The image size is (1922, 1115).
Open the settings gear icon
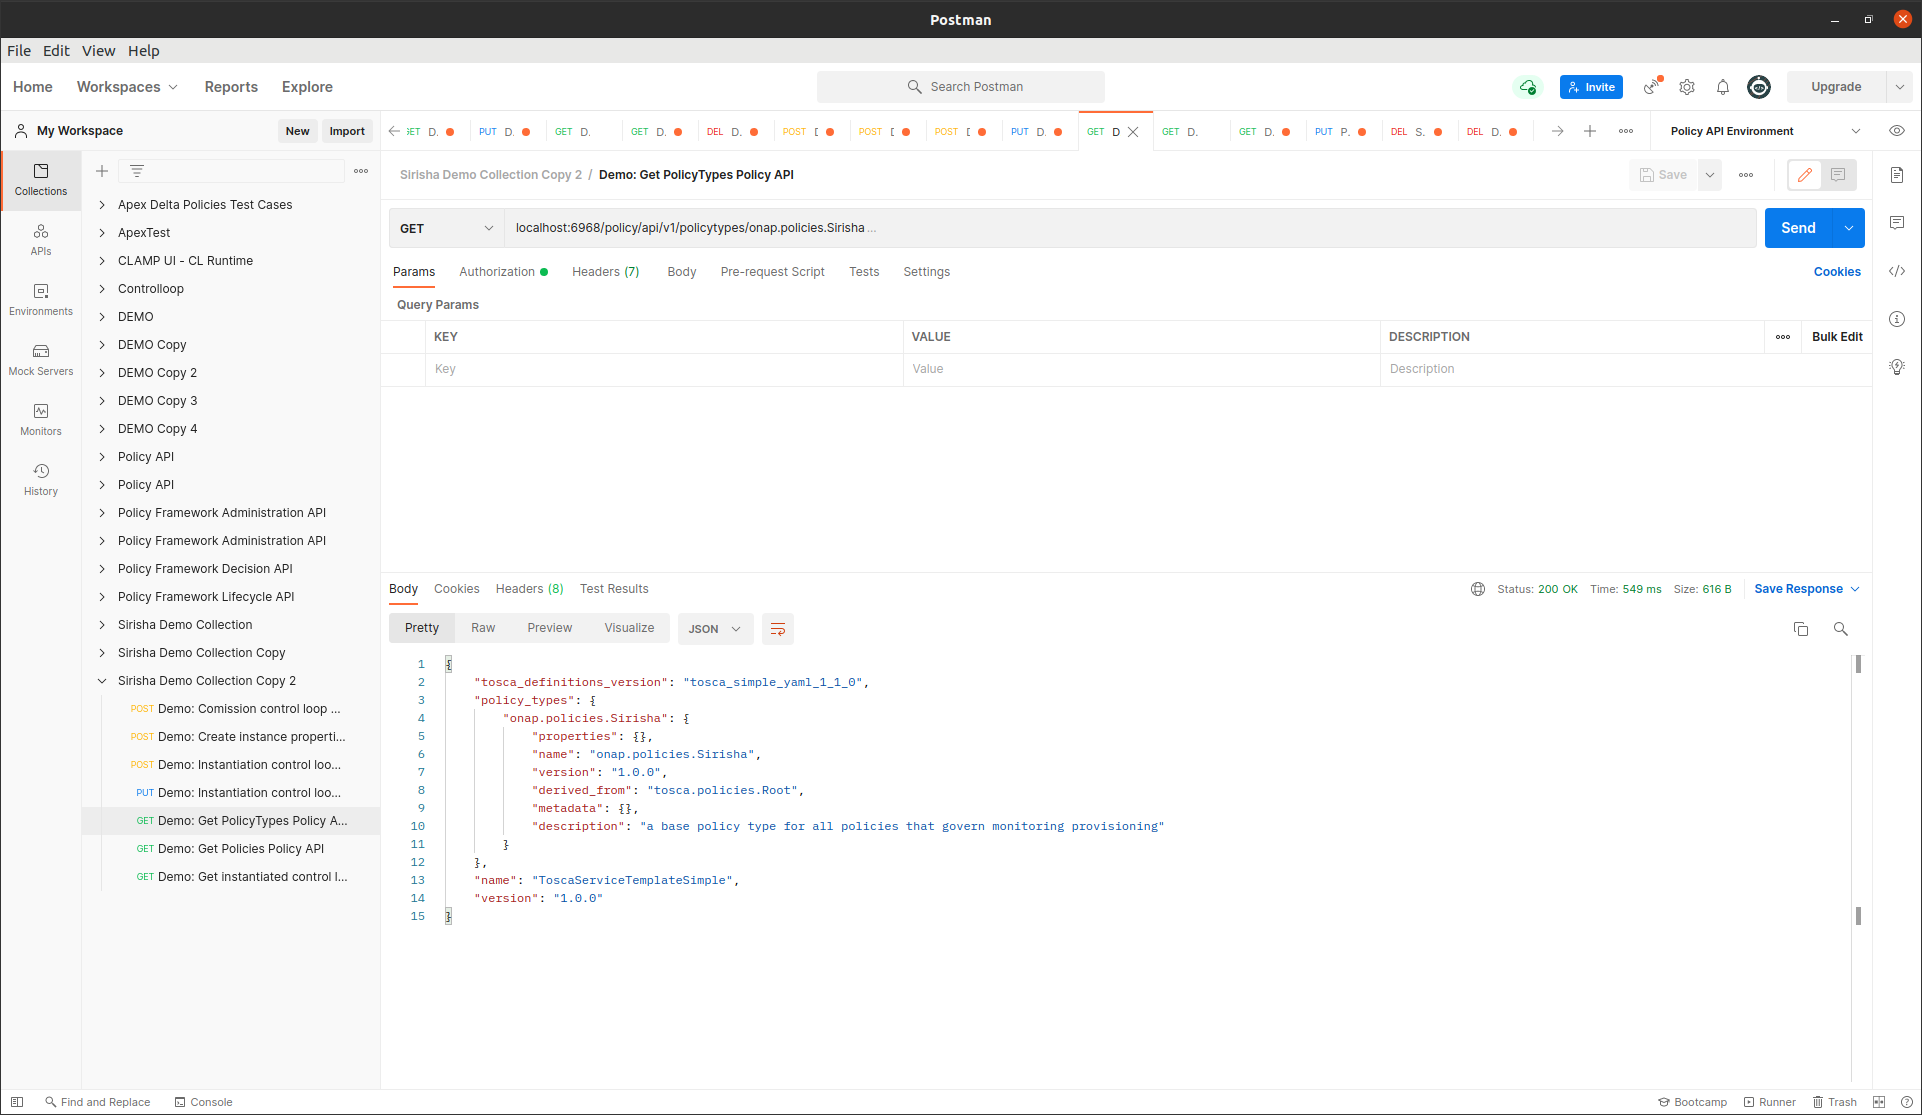click(1687, 87)
